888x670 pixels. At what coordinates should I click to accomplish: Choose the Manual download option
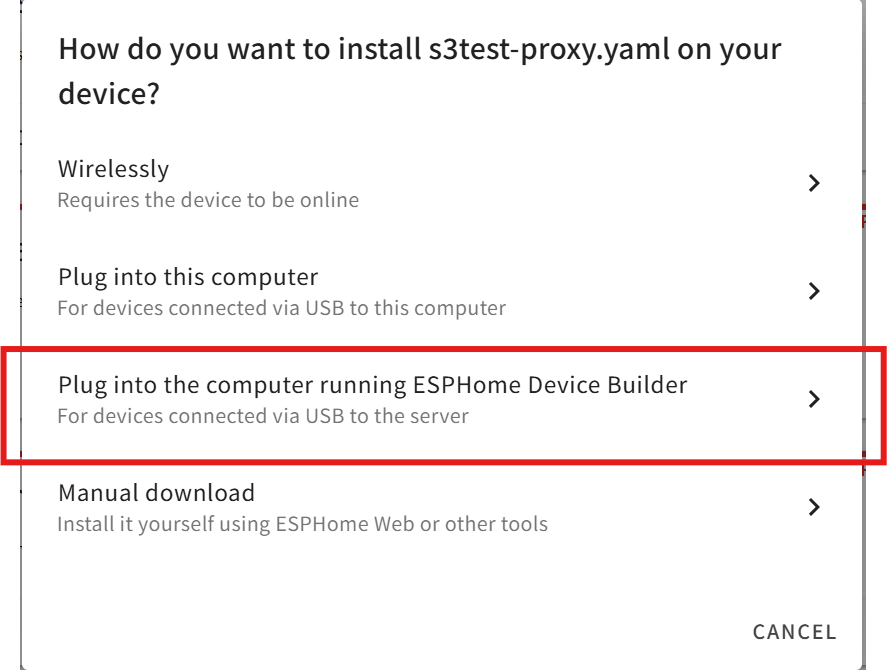tap(400, 507)
